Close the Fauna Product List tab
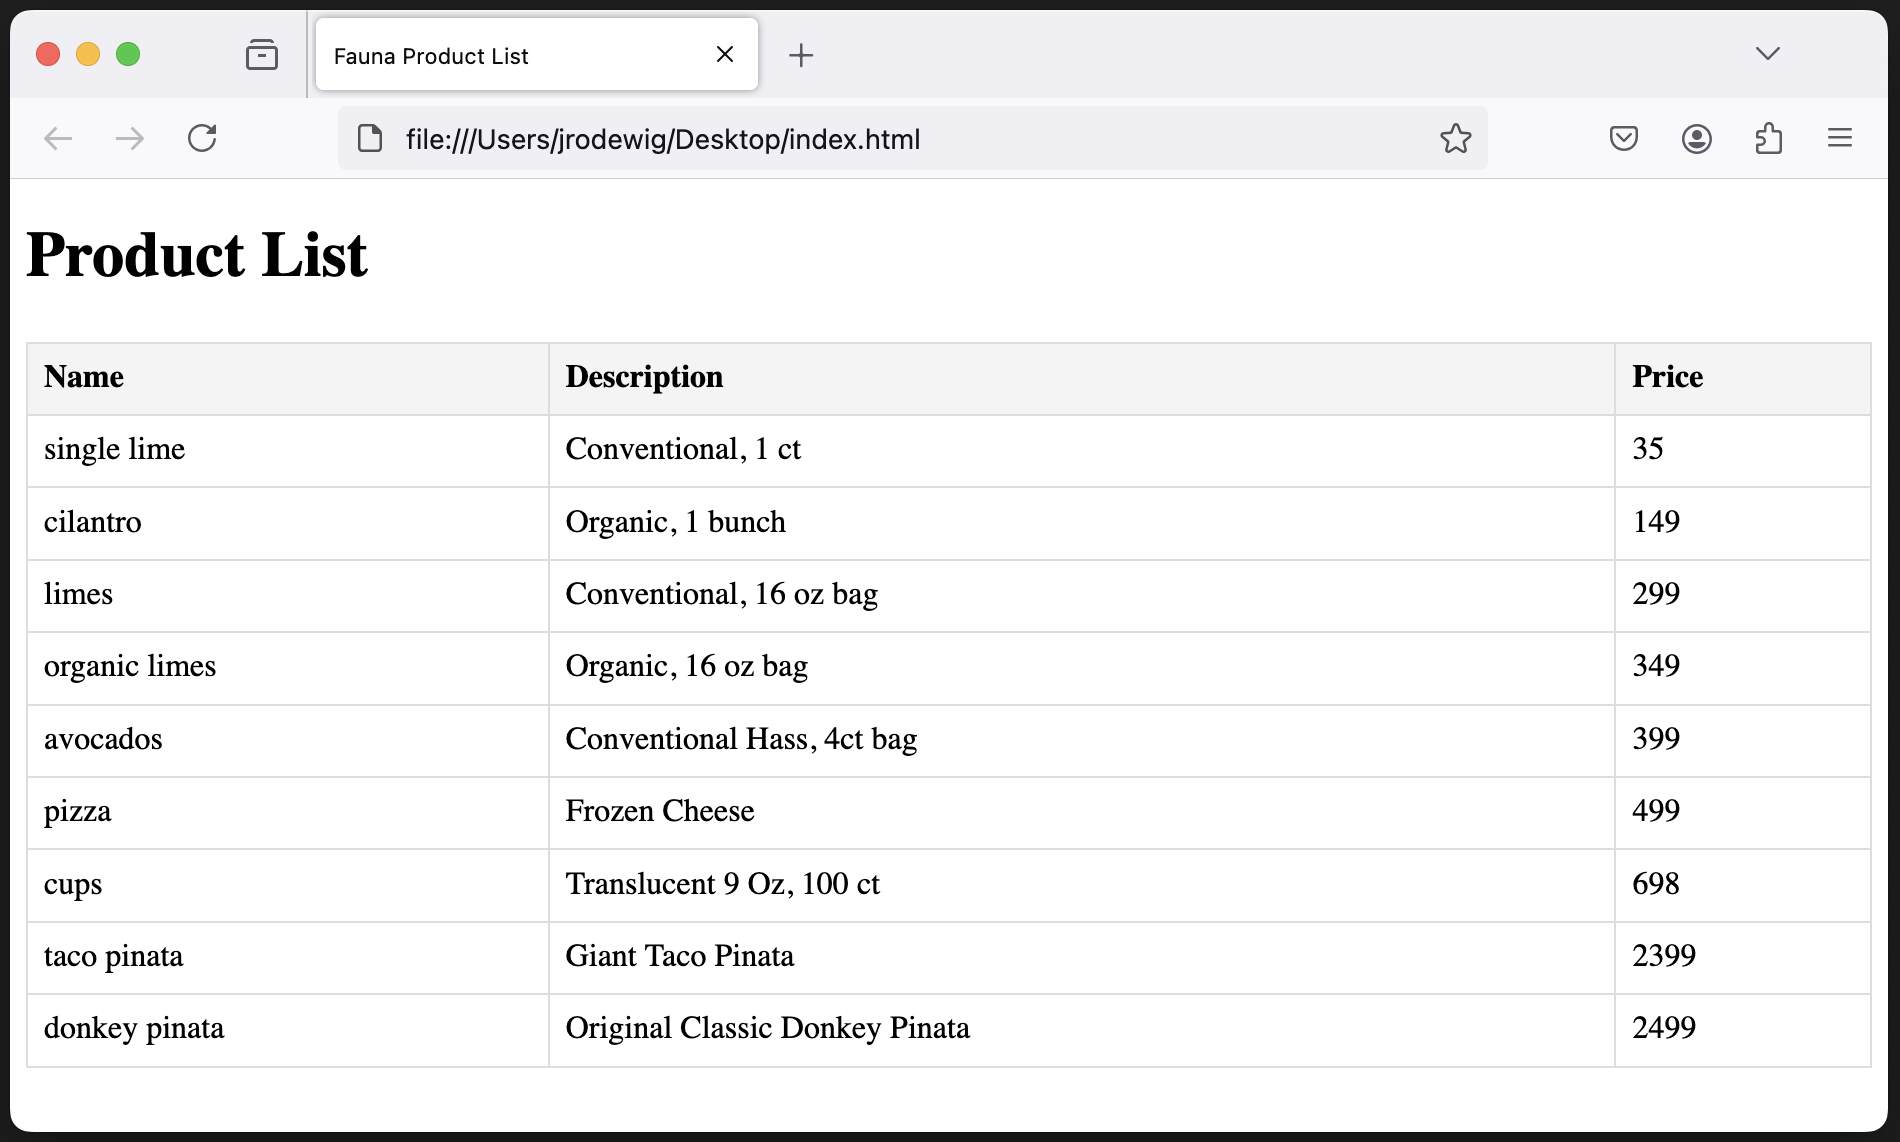Viewport: 1900px width, 1142px height. (x=725, y=54)
